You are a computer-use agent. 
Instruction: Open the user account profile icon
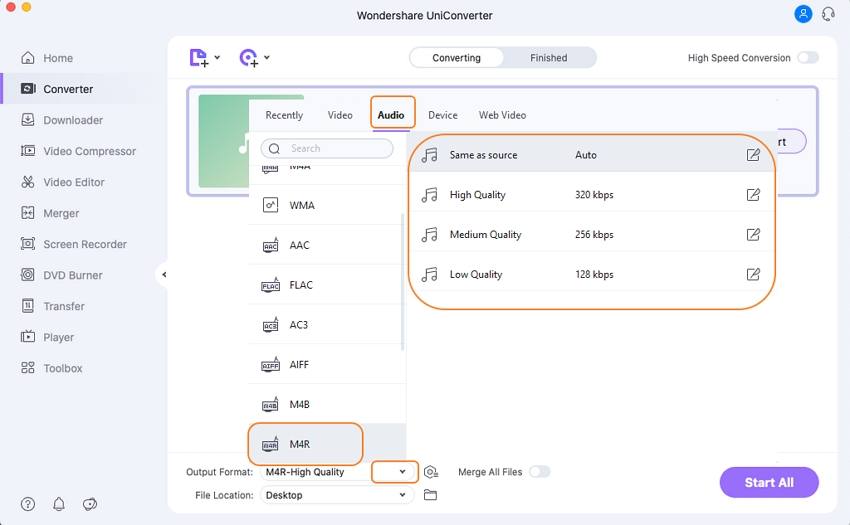pyautogui.click(x=803, y=14)
